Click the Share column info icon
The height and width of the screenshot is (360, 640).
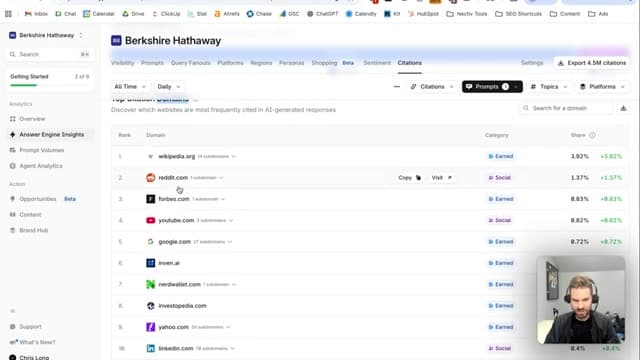click(x=592, y=135)
